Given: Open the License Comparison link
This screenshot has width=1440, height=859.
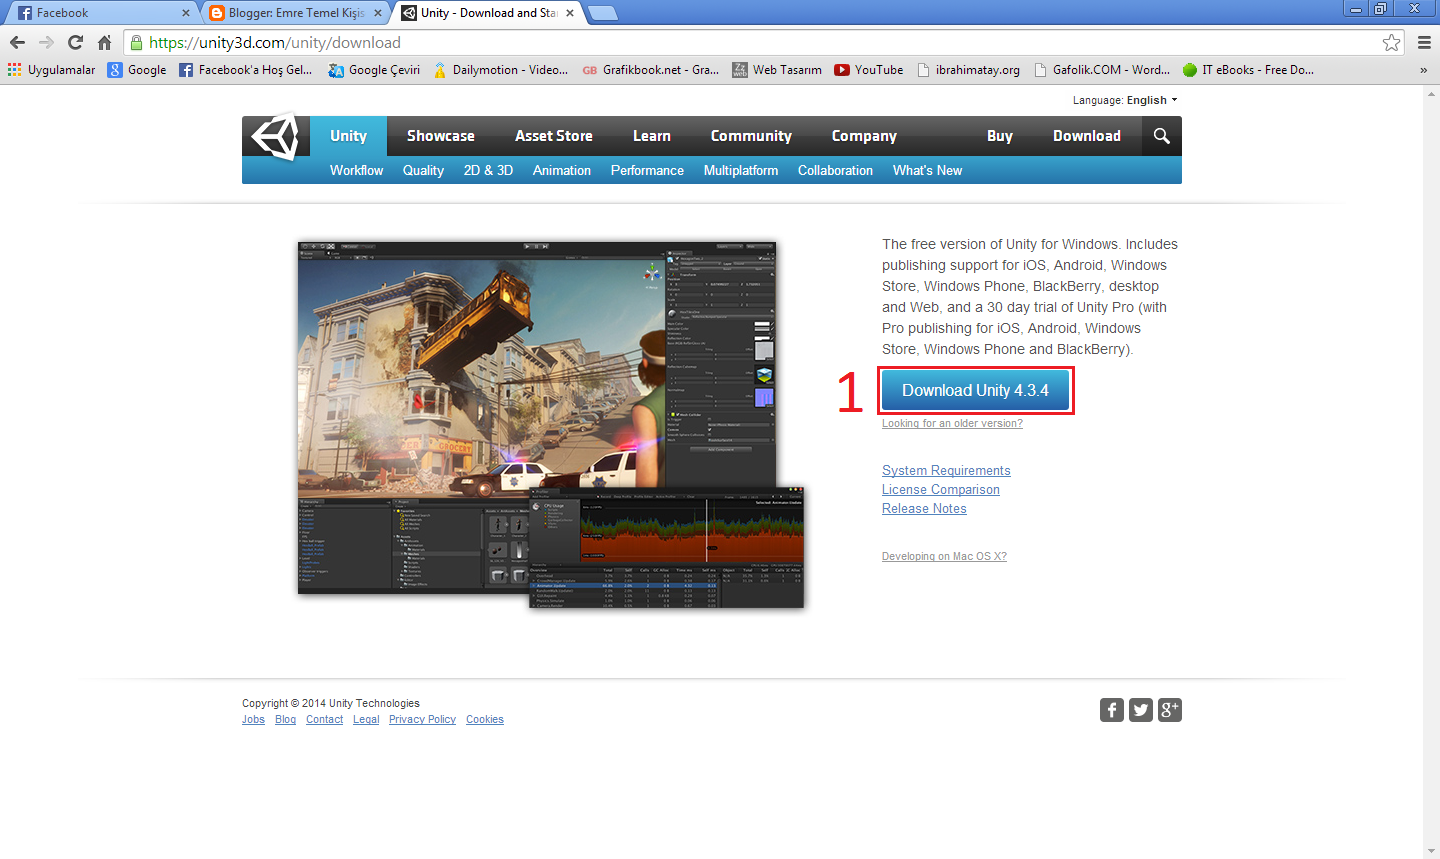Looking at the screenshot, I should coord(941,490).
